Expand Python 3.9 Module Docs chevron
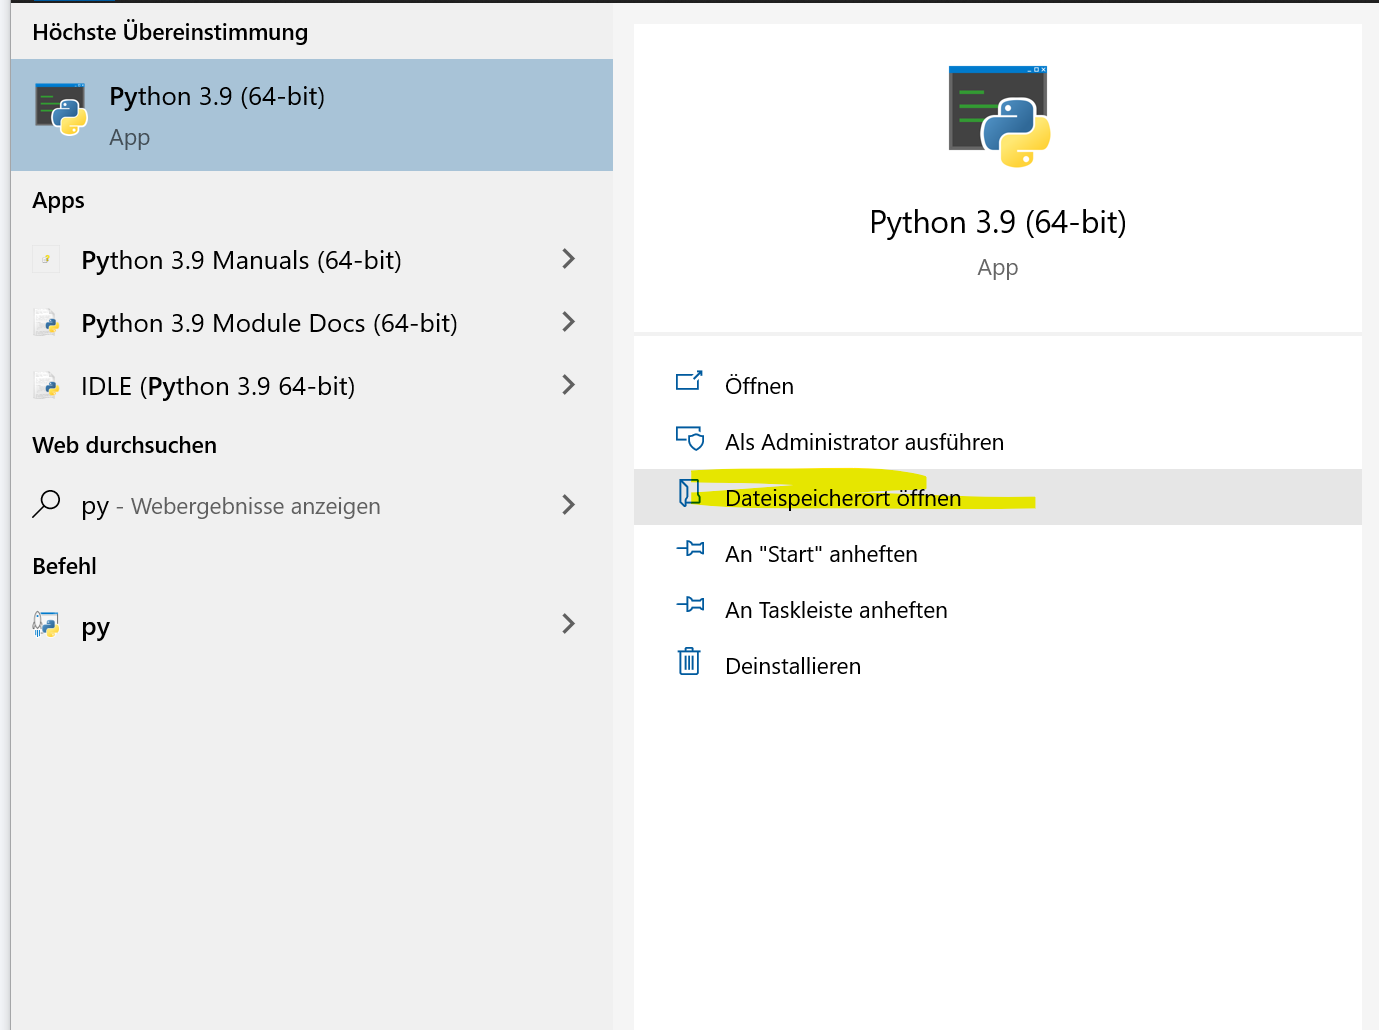The image size is (1379, 1030). (568, 322)
